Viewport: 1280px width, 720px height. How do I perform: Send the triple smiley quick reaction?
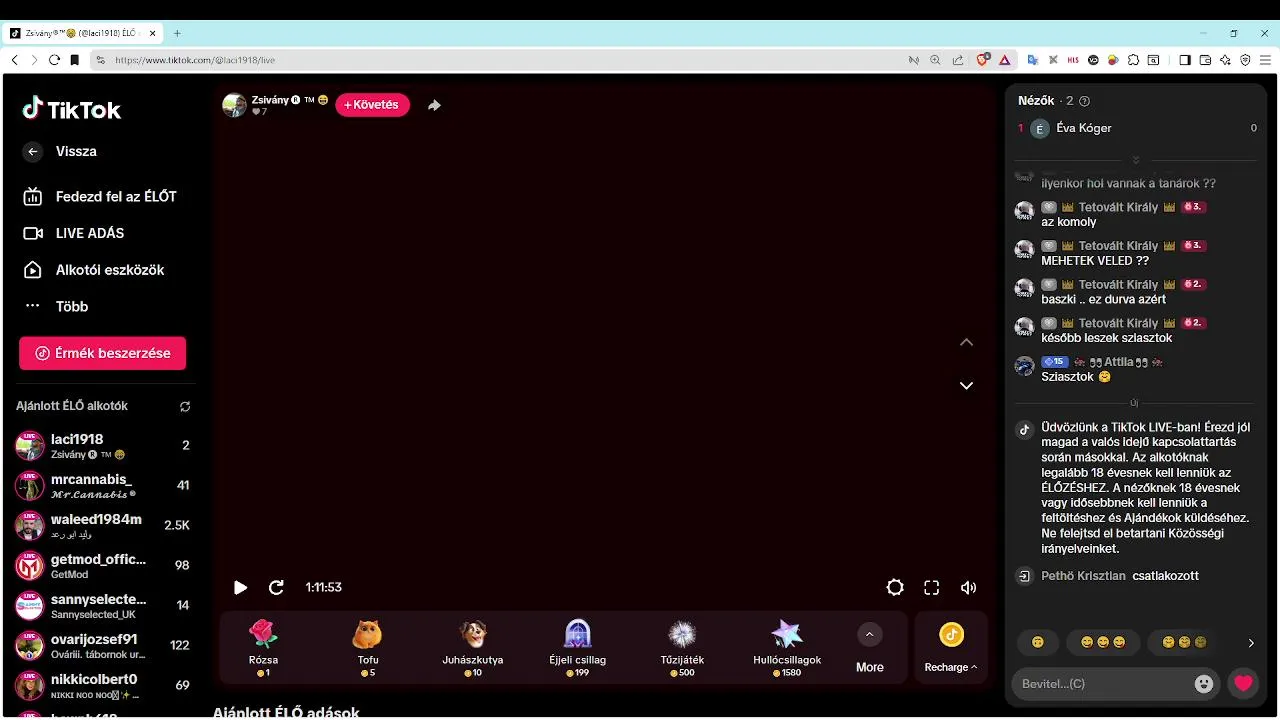[x=1103, y=642]
